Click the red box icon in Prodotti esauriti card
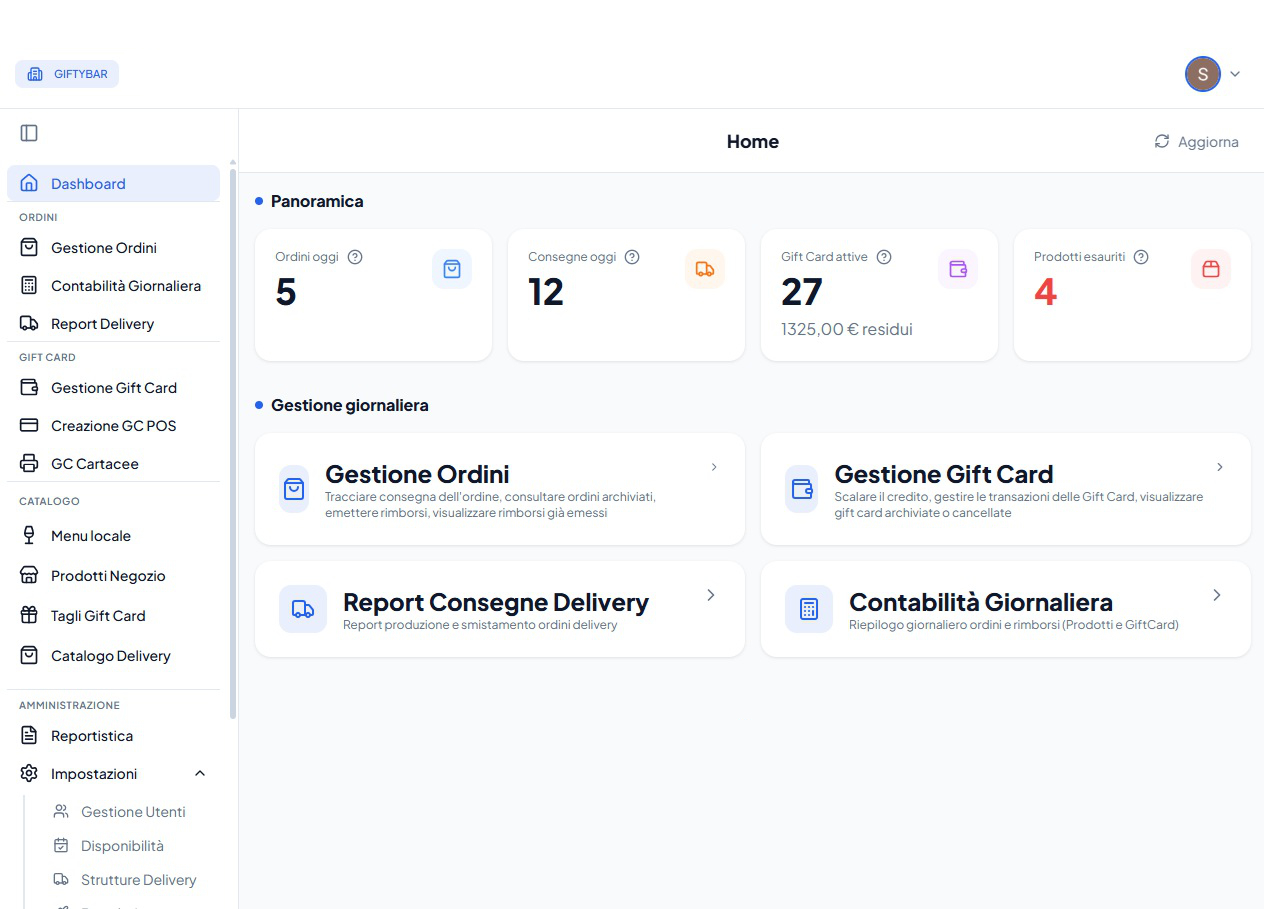Screen dimensions: 1264x909 [x=1211, y=269]
